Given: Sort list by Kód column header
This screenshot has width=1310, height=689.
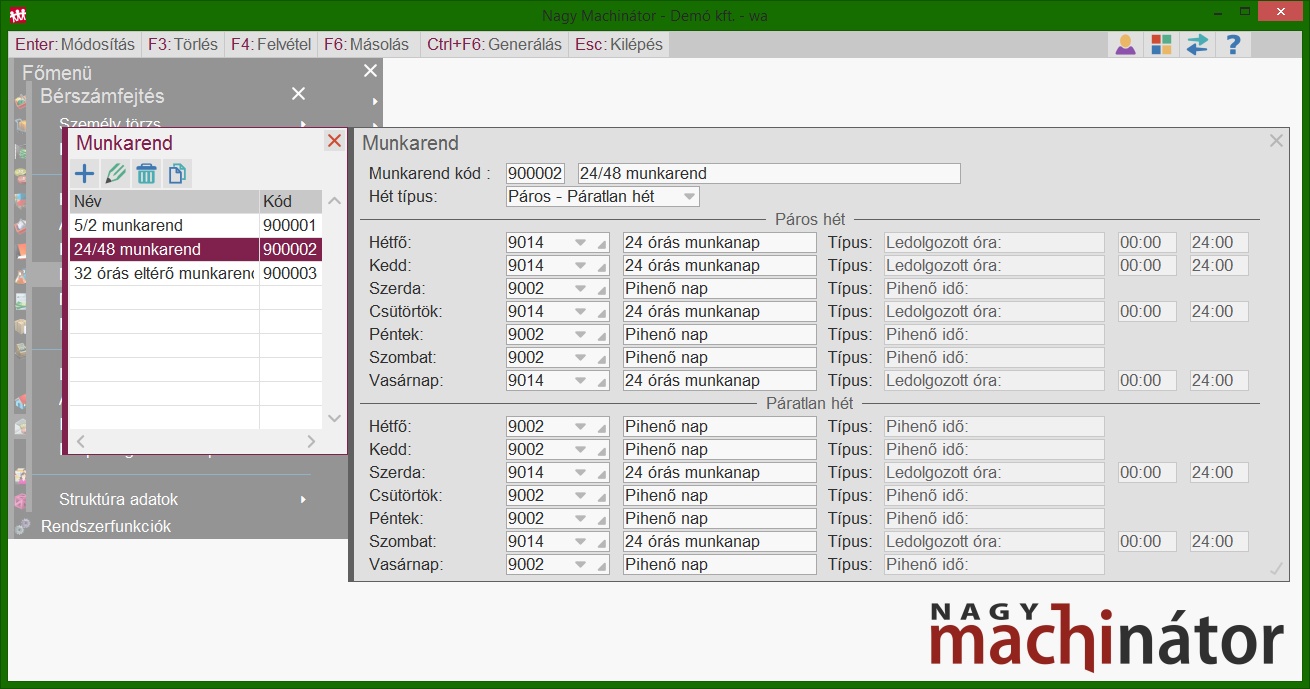Looking at the screenshot, I should pyautogui.click(x=291, y=202).
